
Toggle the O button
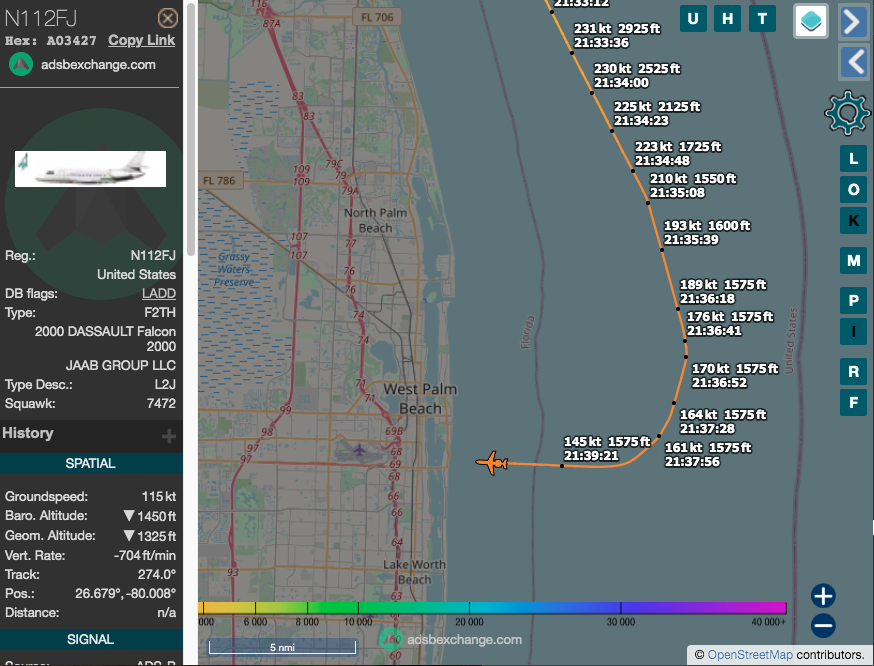click(x=853, y=189)
